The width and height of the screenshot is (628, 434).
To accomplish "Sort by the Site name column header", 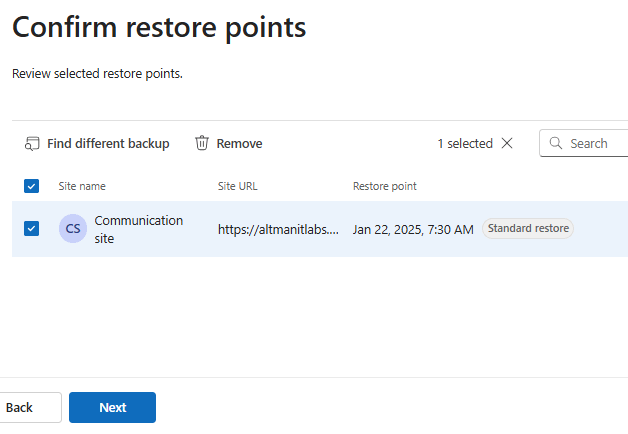I will point(82,186).
